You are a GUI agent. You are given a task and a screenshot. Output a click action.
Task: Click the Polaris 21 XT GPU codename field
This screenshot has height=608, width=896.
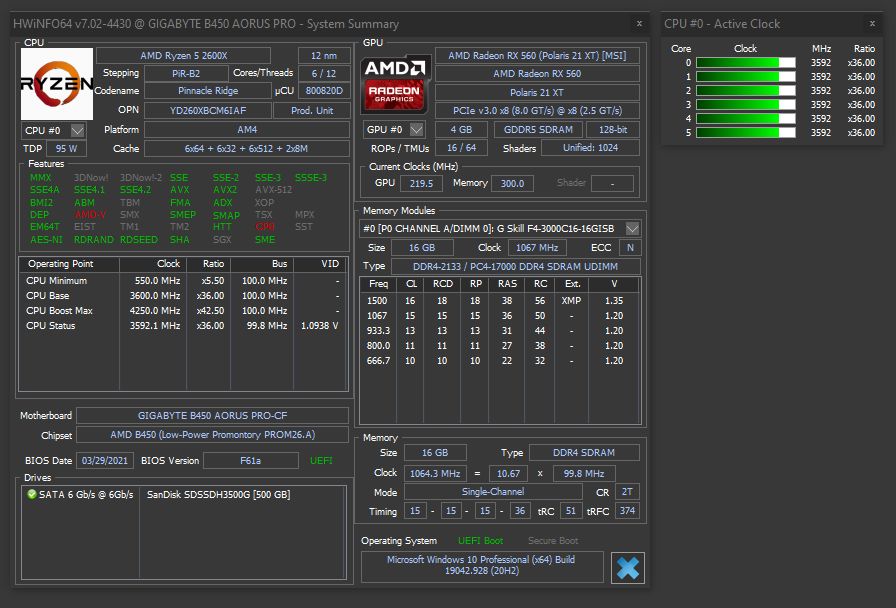[537, 92]
